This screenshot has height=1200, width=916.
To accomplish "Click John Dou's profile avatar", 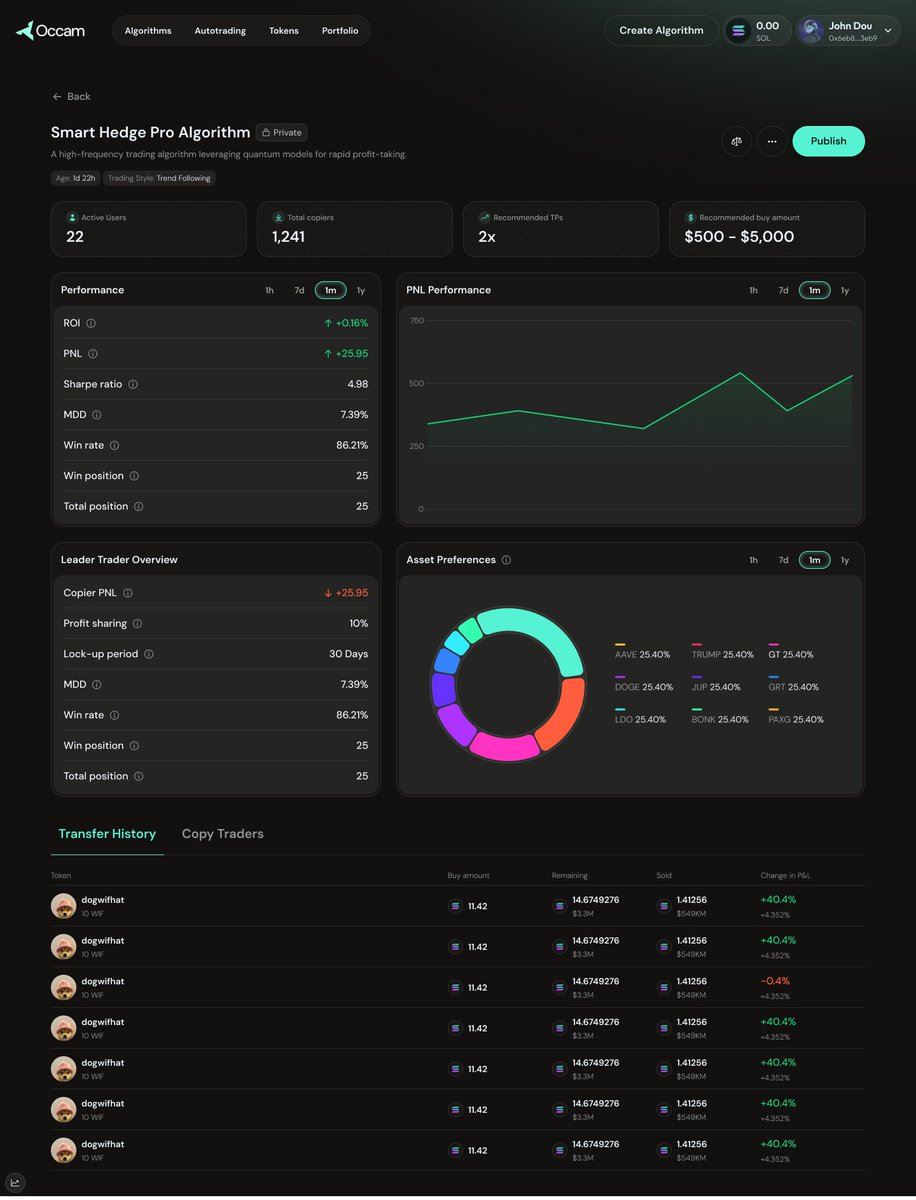I will click(x=811, y=31).
